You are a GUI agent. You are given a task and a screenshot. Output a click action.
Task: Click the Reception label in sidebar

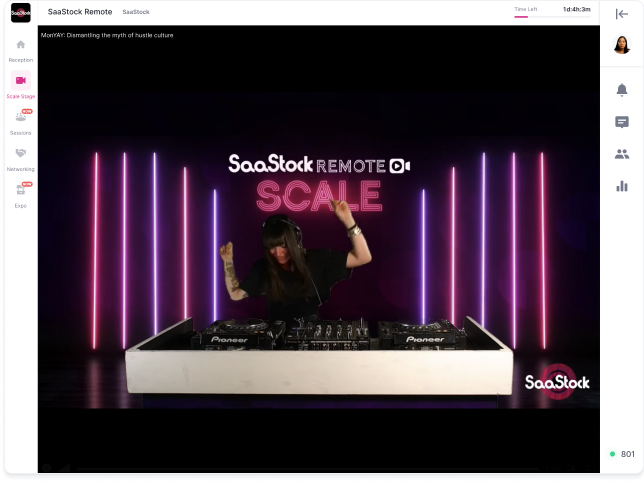(x=20, y=60)
